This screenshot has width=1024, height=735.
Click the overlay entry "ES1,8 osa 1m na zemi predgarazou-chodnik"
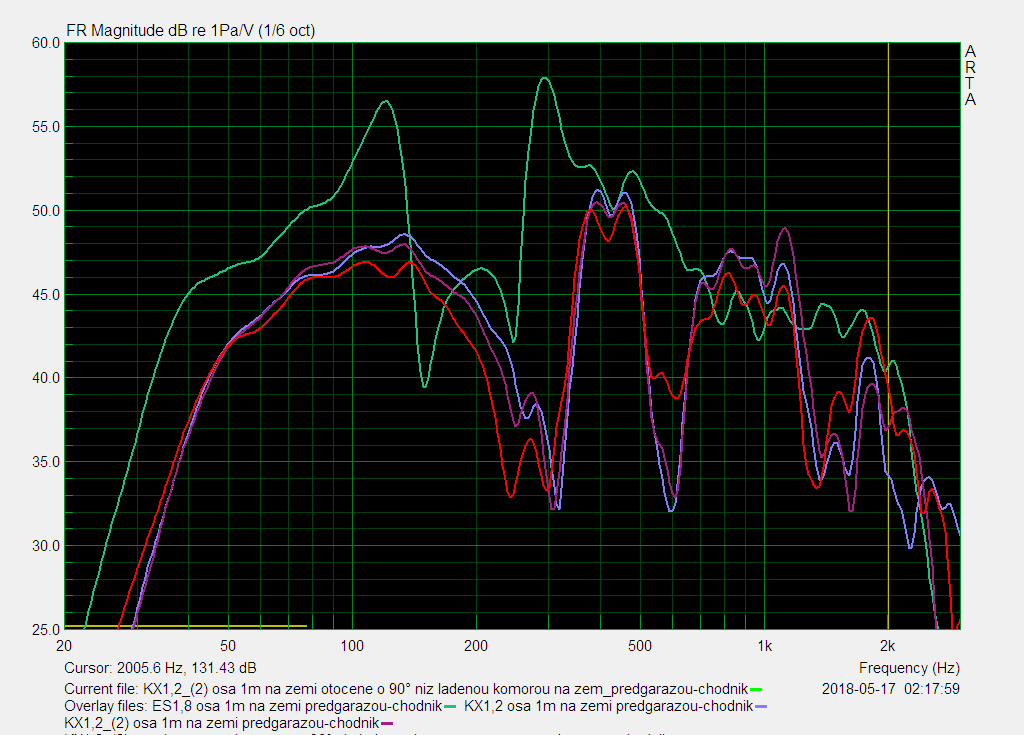pos(297,706)
